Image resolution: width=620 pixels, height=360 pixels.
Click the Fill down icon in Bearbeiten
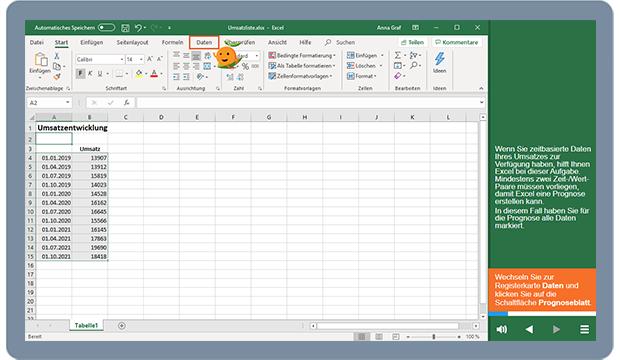click(x=398, y=65)
